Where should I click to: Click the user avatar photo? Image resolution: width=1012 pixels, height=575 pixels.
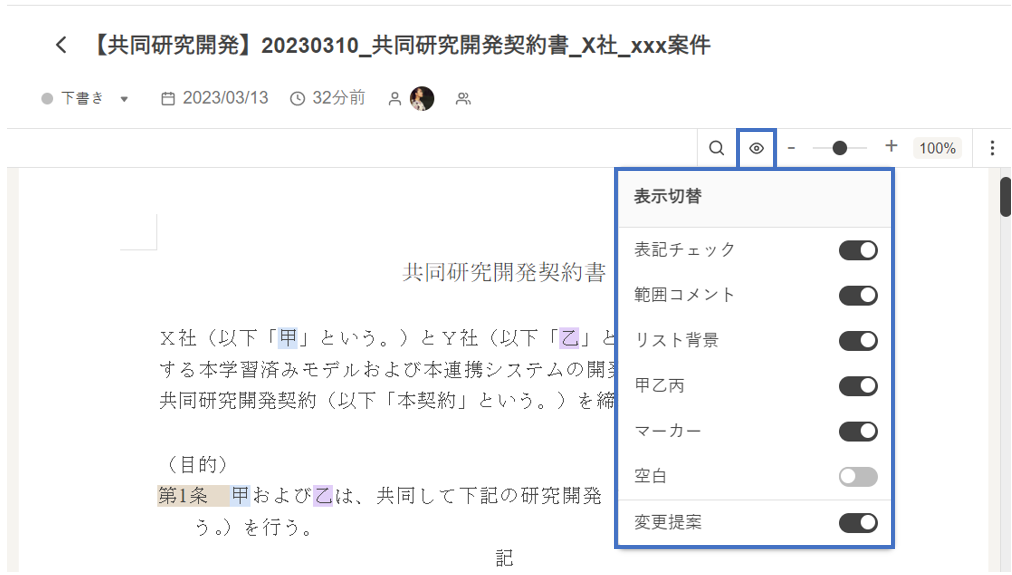422,98
